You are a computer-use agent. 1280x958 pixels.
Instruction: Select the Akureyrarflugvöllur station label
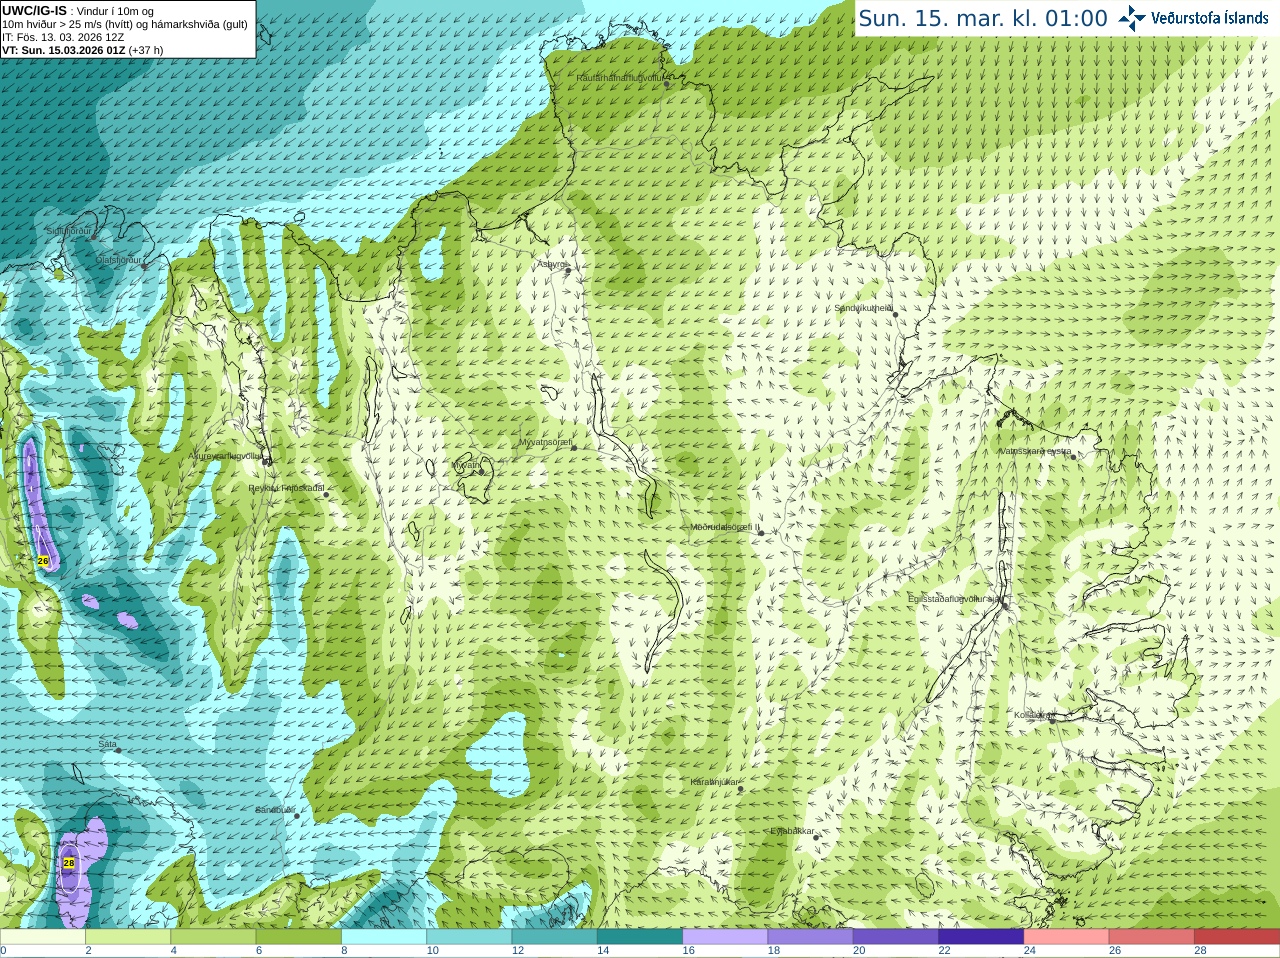click(226, 455)
